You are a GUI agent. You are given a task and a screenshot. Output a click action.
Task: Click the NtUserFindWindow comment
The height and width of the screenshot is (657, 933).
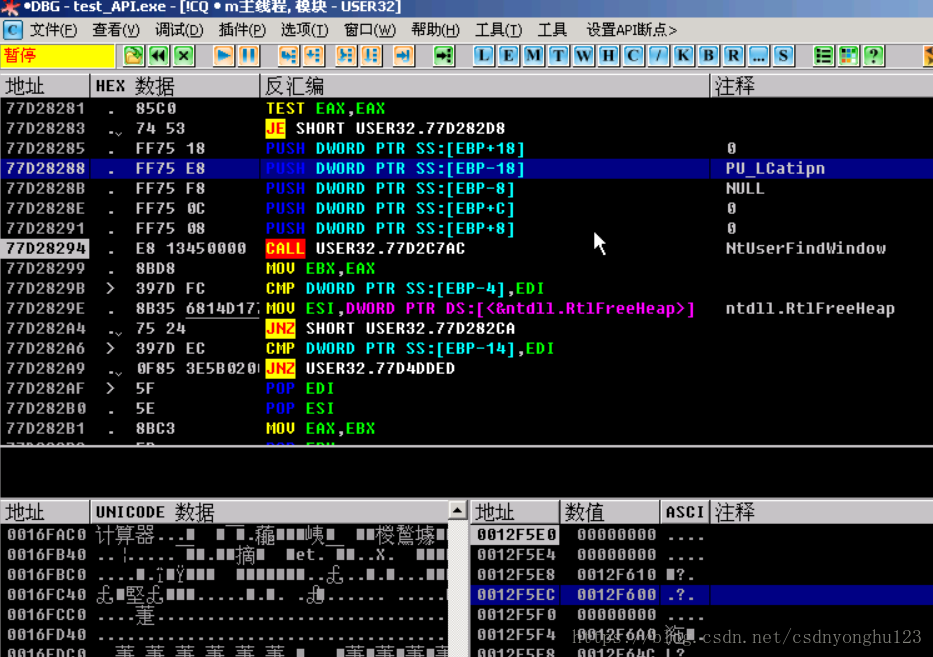806,248
